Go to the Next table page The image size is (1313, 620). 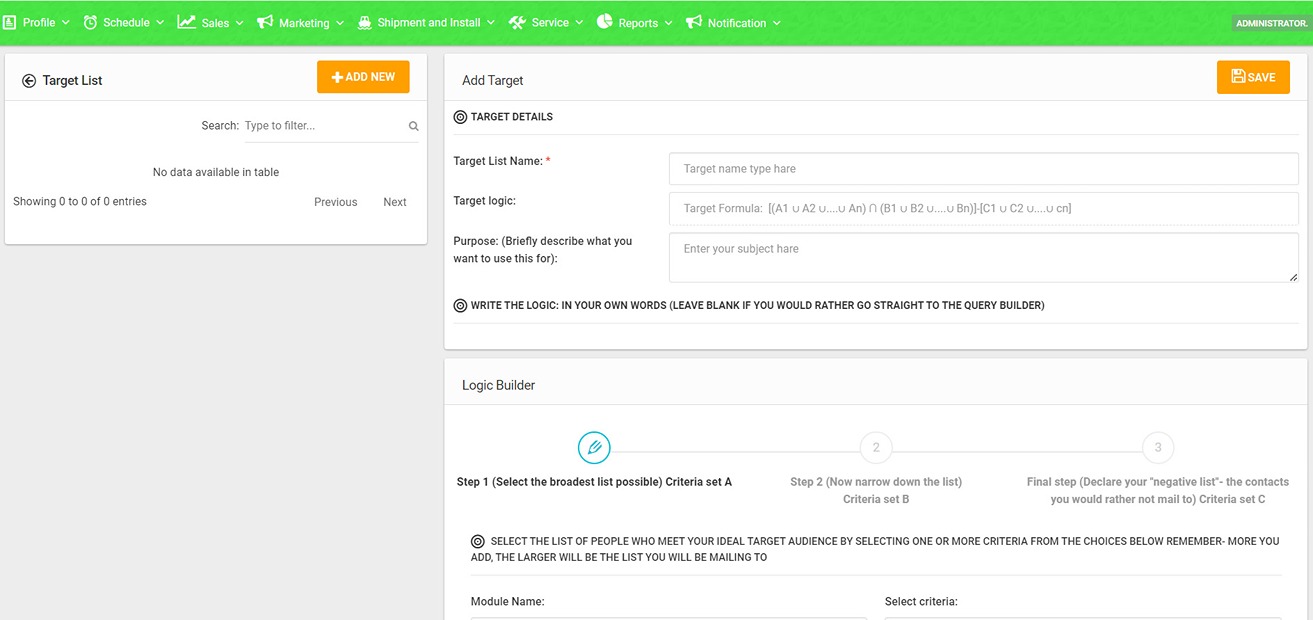(395, 202)
